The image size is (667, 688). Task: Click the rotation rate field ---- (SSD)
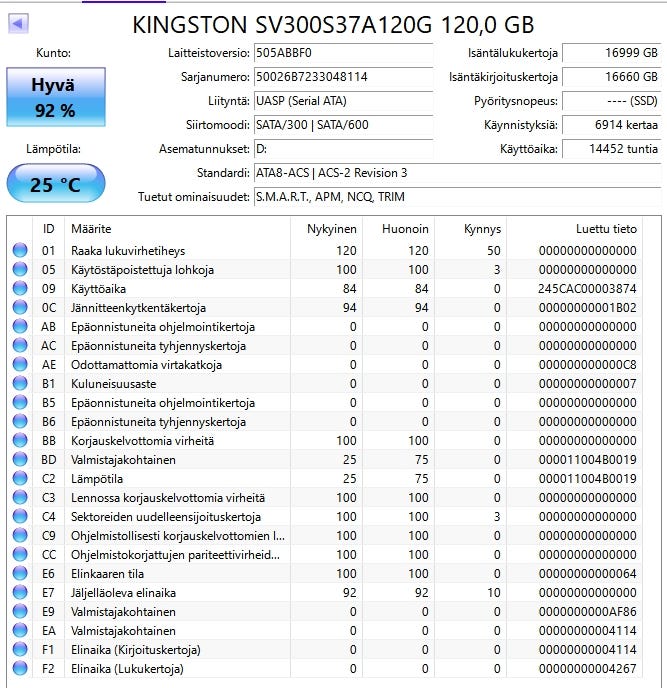pyautogui.click(x=611, y=101)
